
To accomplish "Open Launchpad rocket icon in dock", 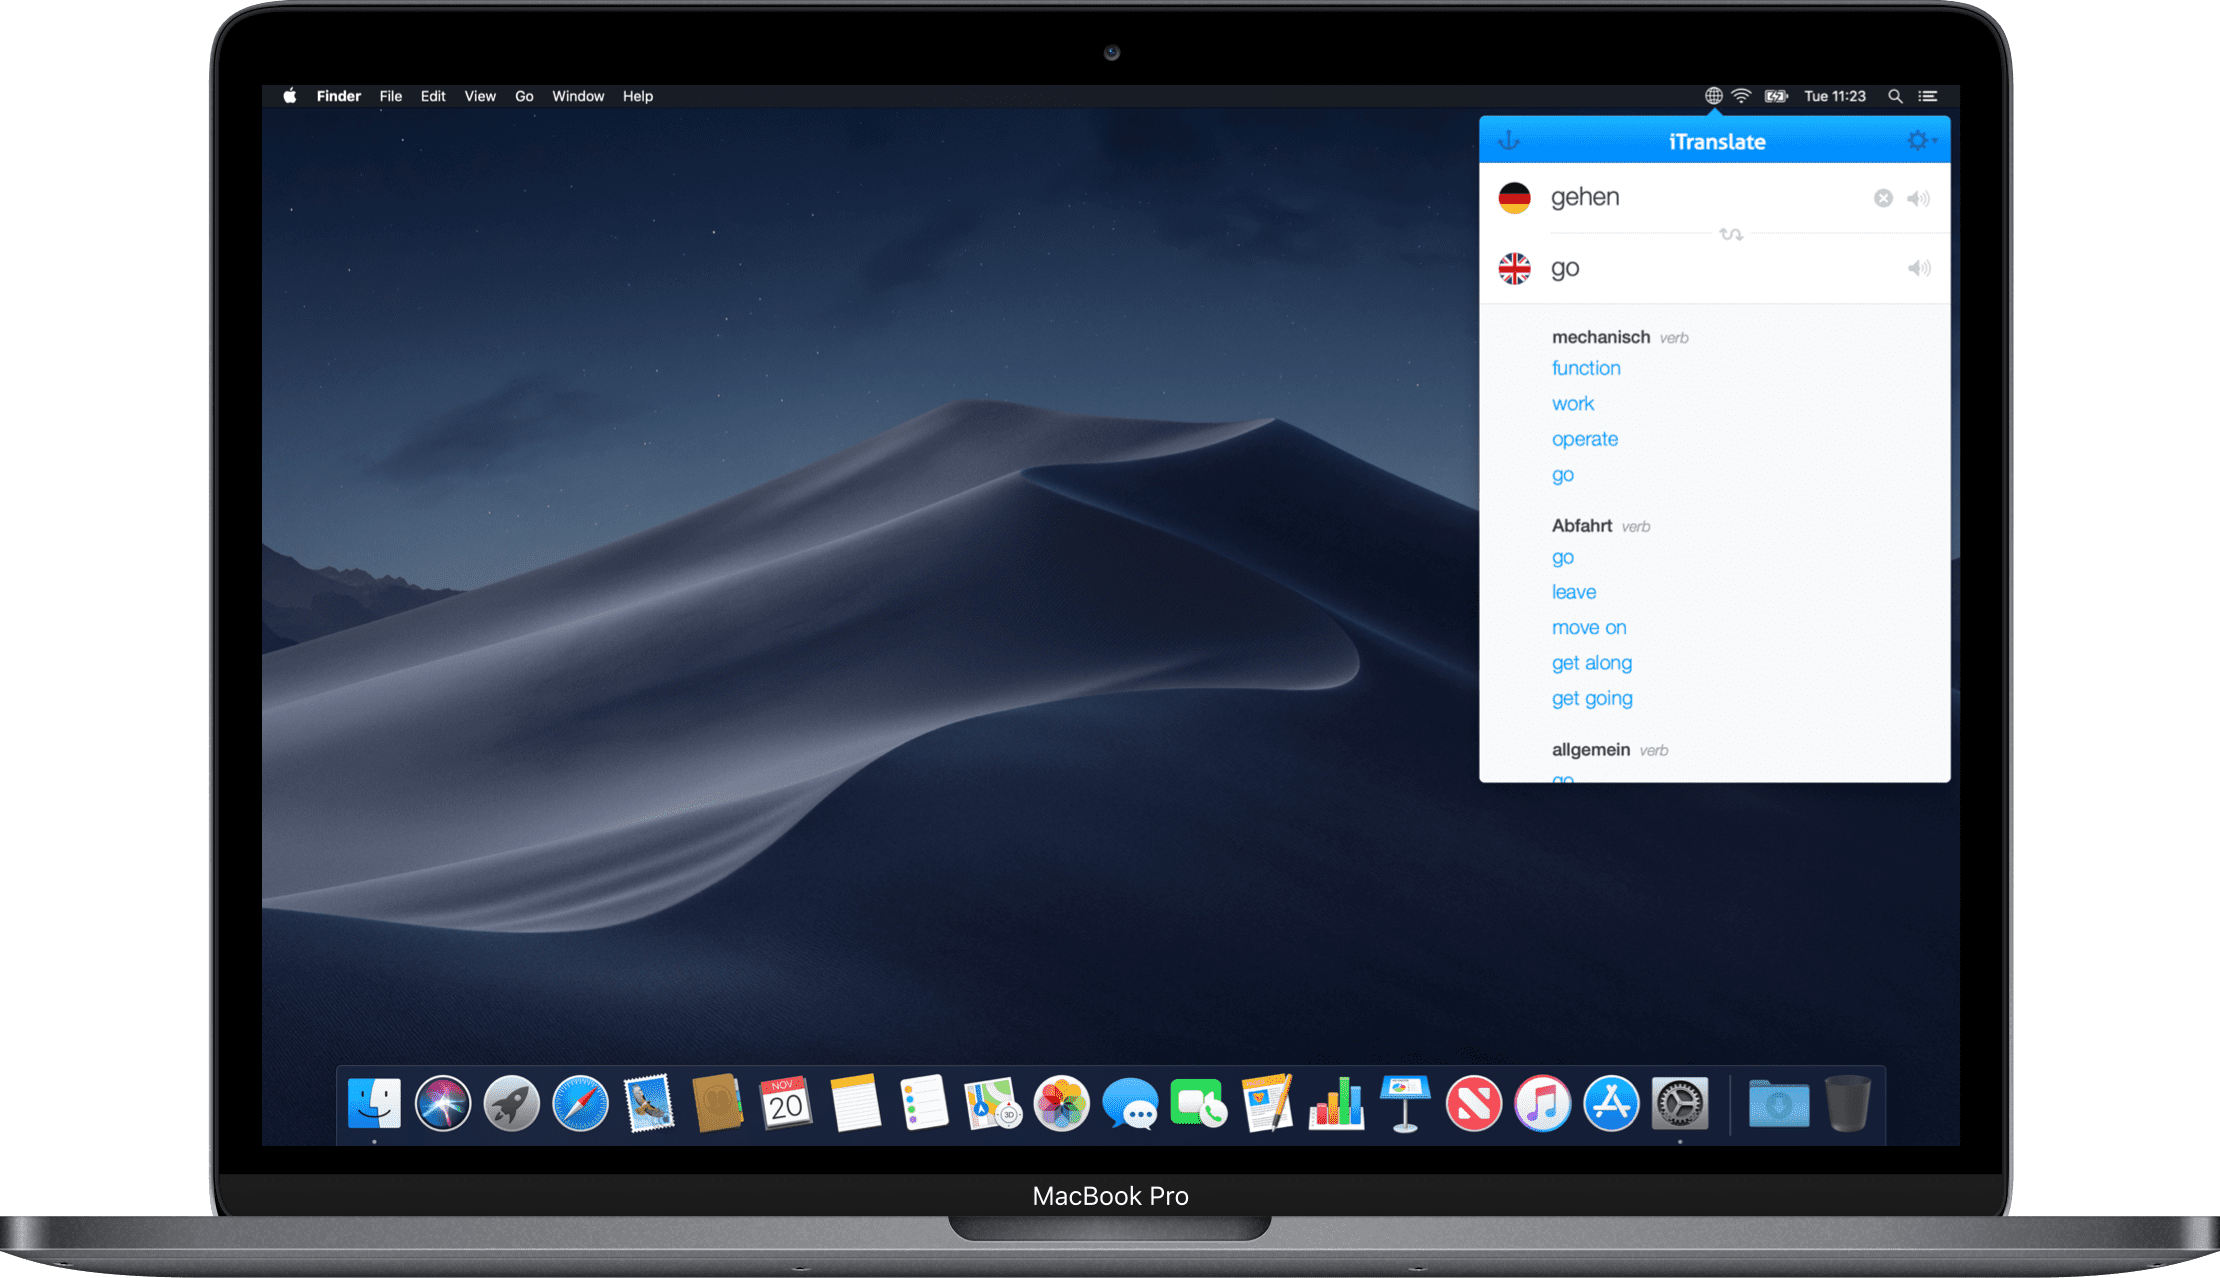I will coord(511,1104).
